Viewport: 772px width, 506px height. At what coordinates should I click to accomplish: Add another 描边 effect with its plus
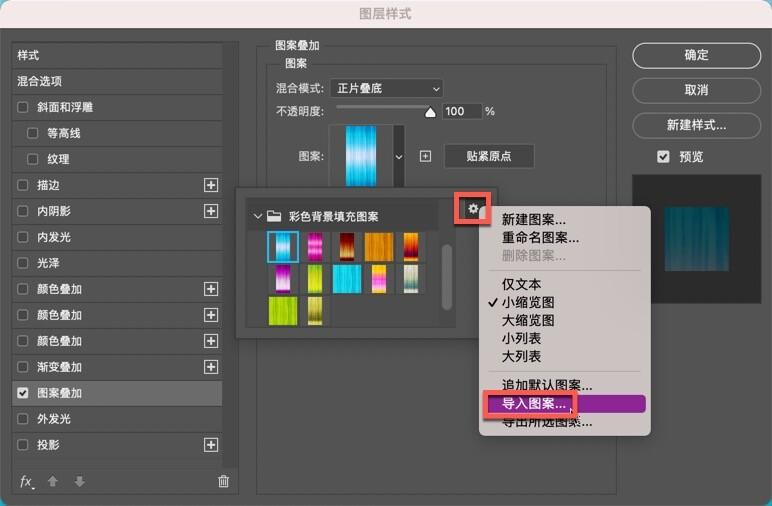(211, 185)
